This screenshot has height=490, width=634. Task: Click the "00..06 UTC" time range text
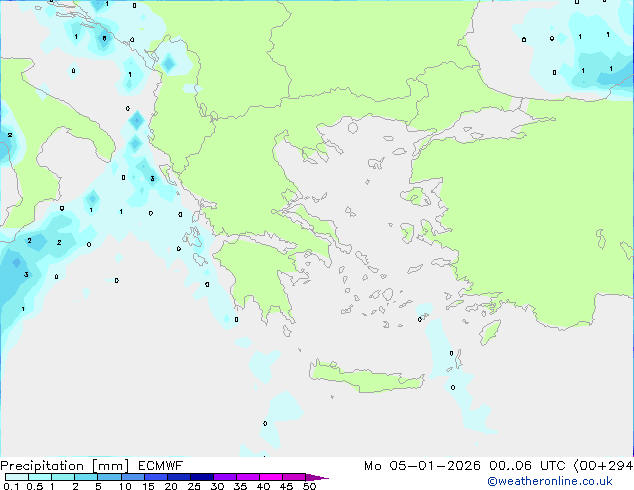(x=527, y=466)
